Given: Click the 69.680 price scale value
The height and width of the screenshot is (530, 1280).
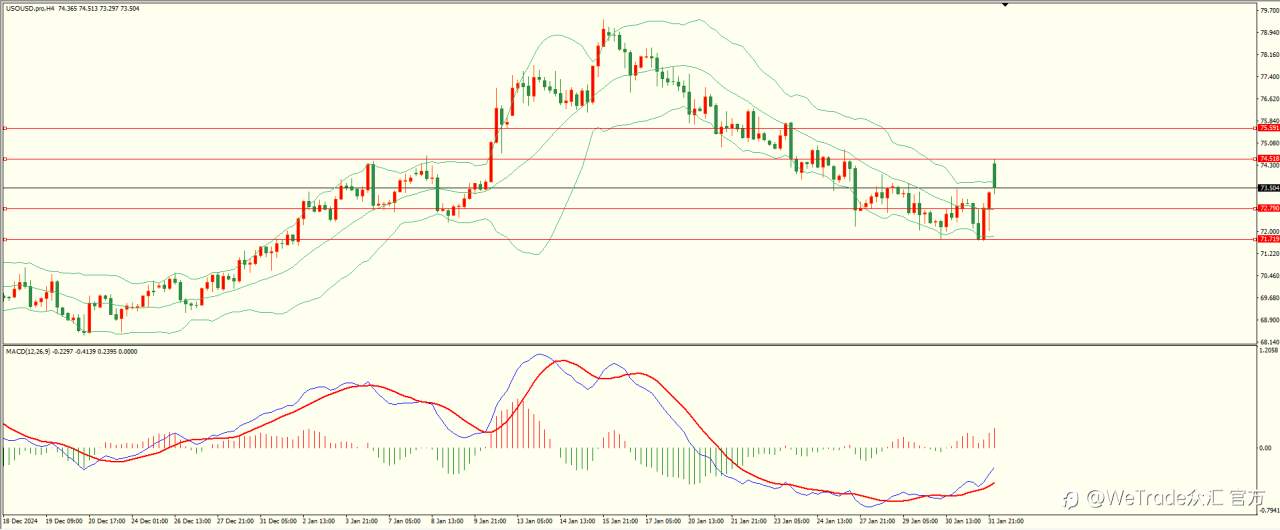Looking at the screenshot, I should pos(1269,298).
